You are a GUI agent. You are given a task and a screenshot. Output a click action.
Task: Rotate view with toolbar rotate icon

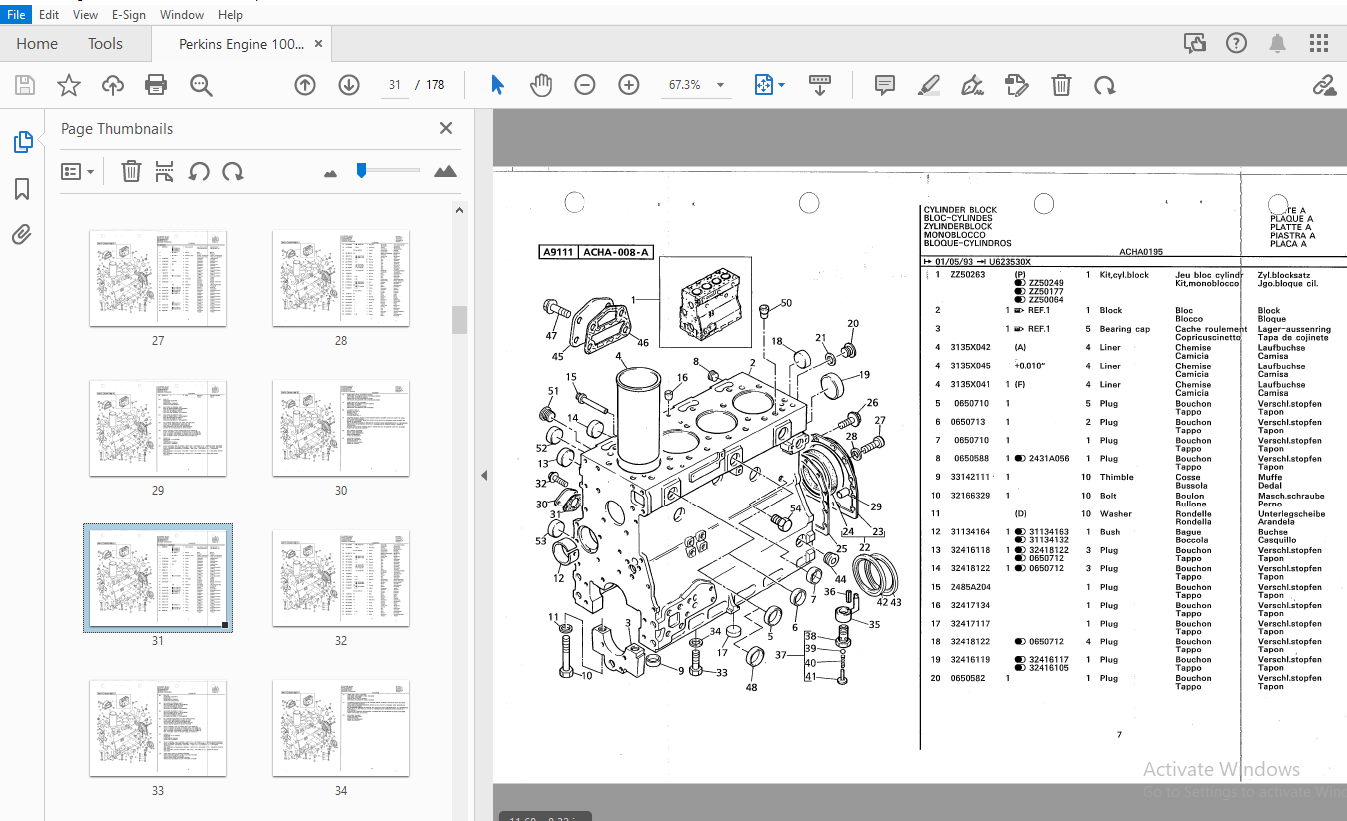1105,85
